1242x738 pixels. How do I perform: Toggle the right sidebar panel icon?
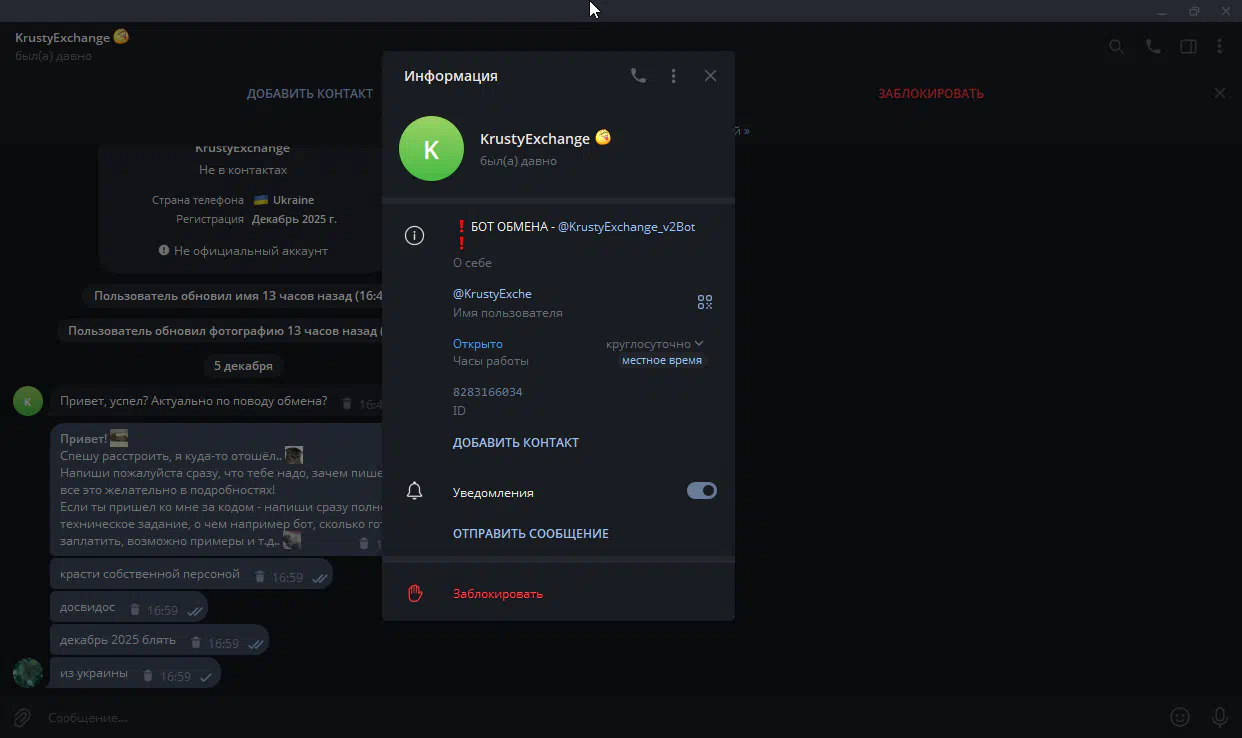[x=1188, y=46]
